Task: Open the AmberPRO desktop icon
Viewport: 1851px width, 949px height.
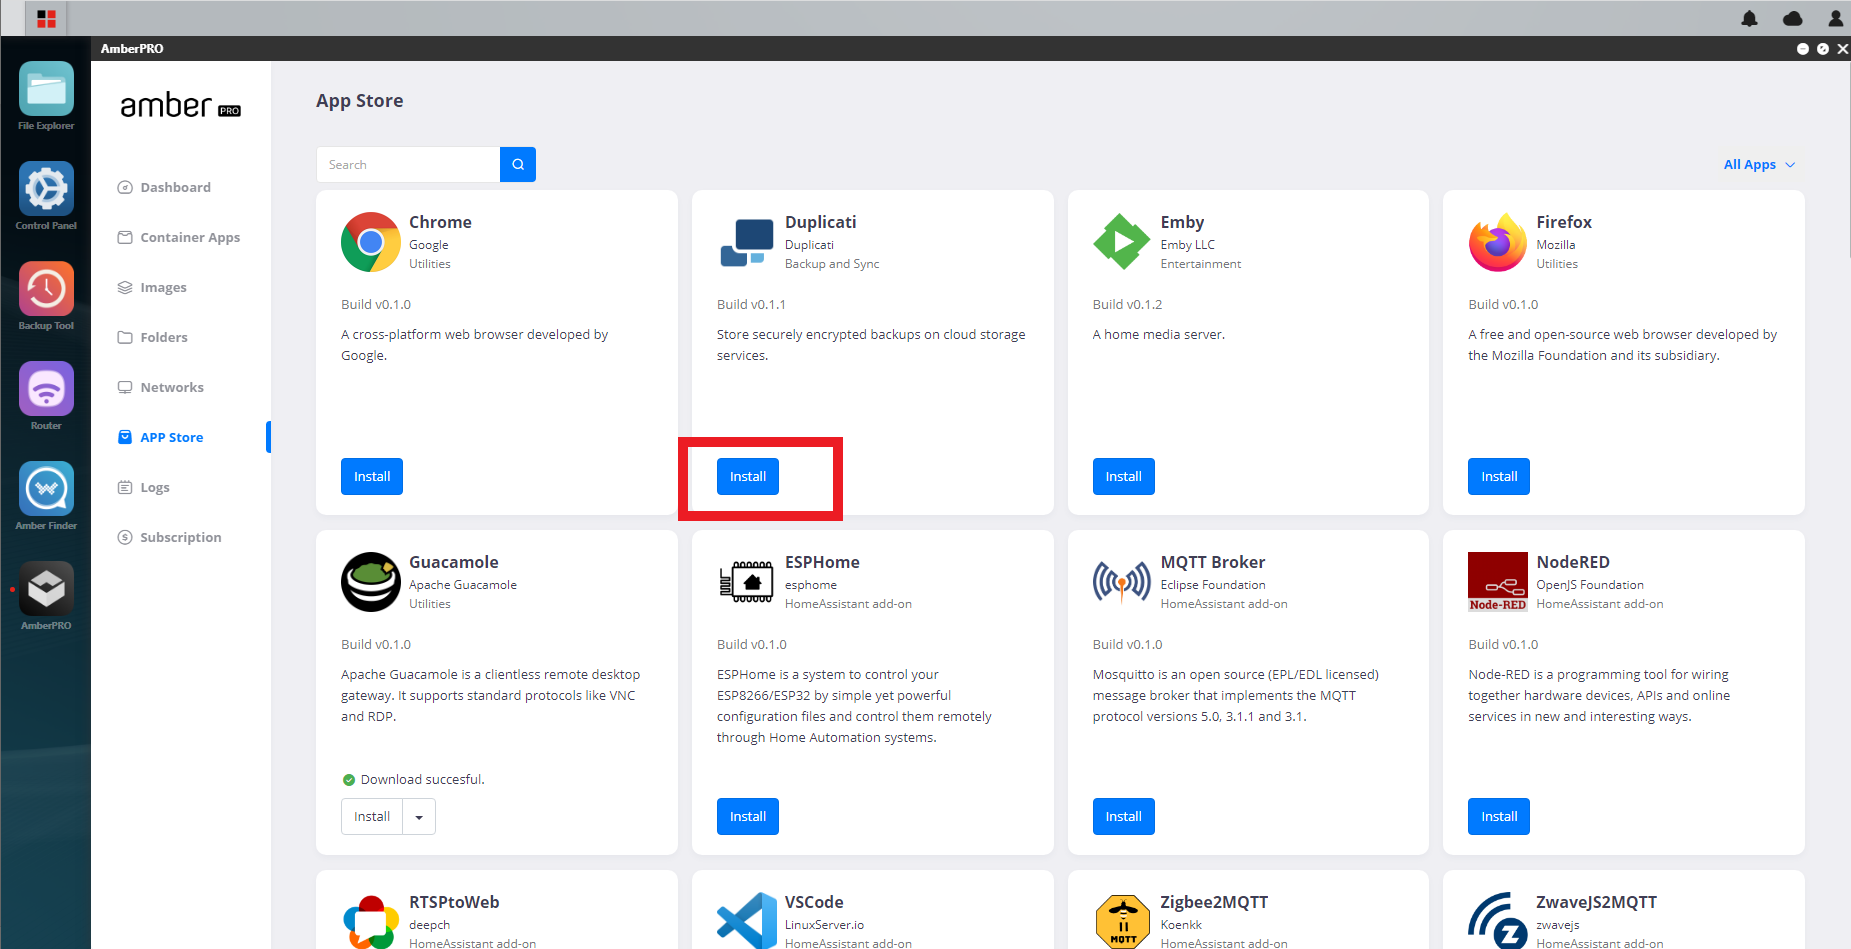Action: [x=46, y=589]
